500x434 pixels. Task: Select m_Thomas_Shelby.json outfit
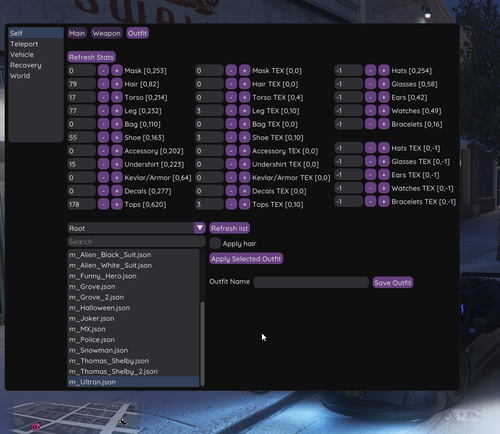(133, 361)
